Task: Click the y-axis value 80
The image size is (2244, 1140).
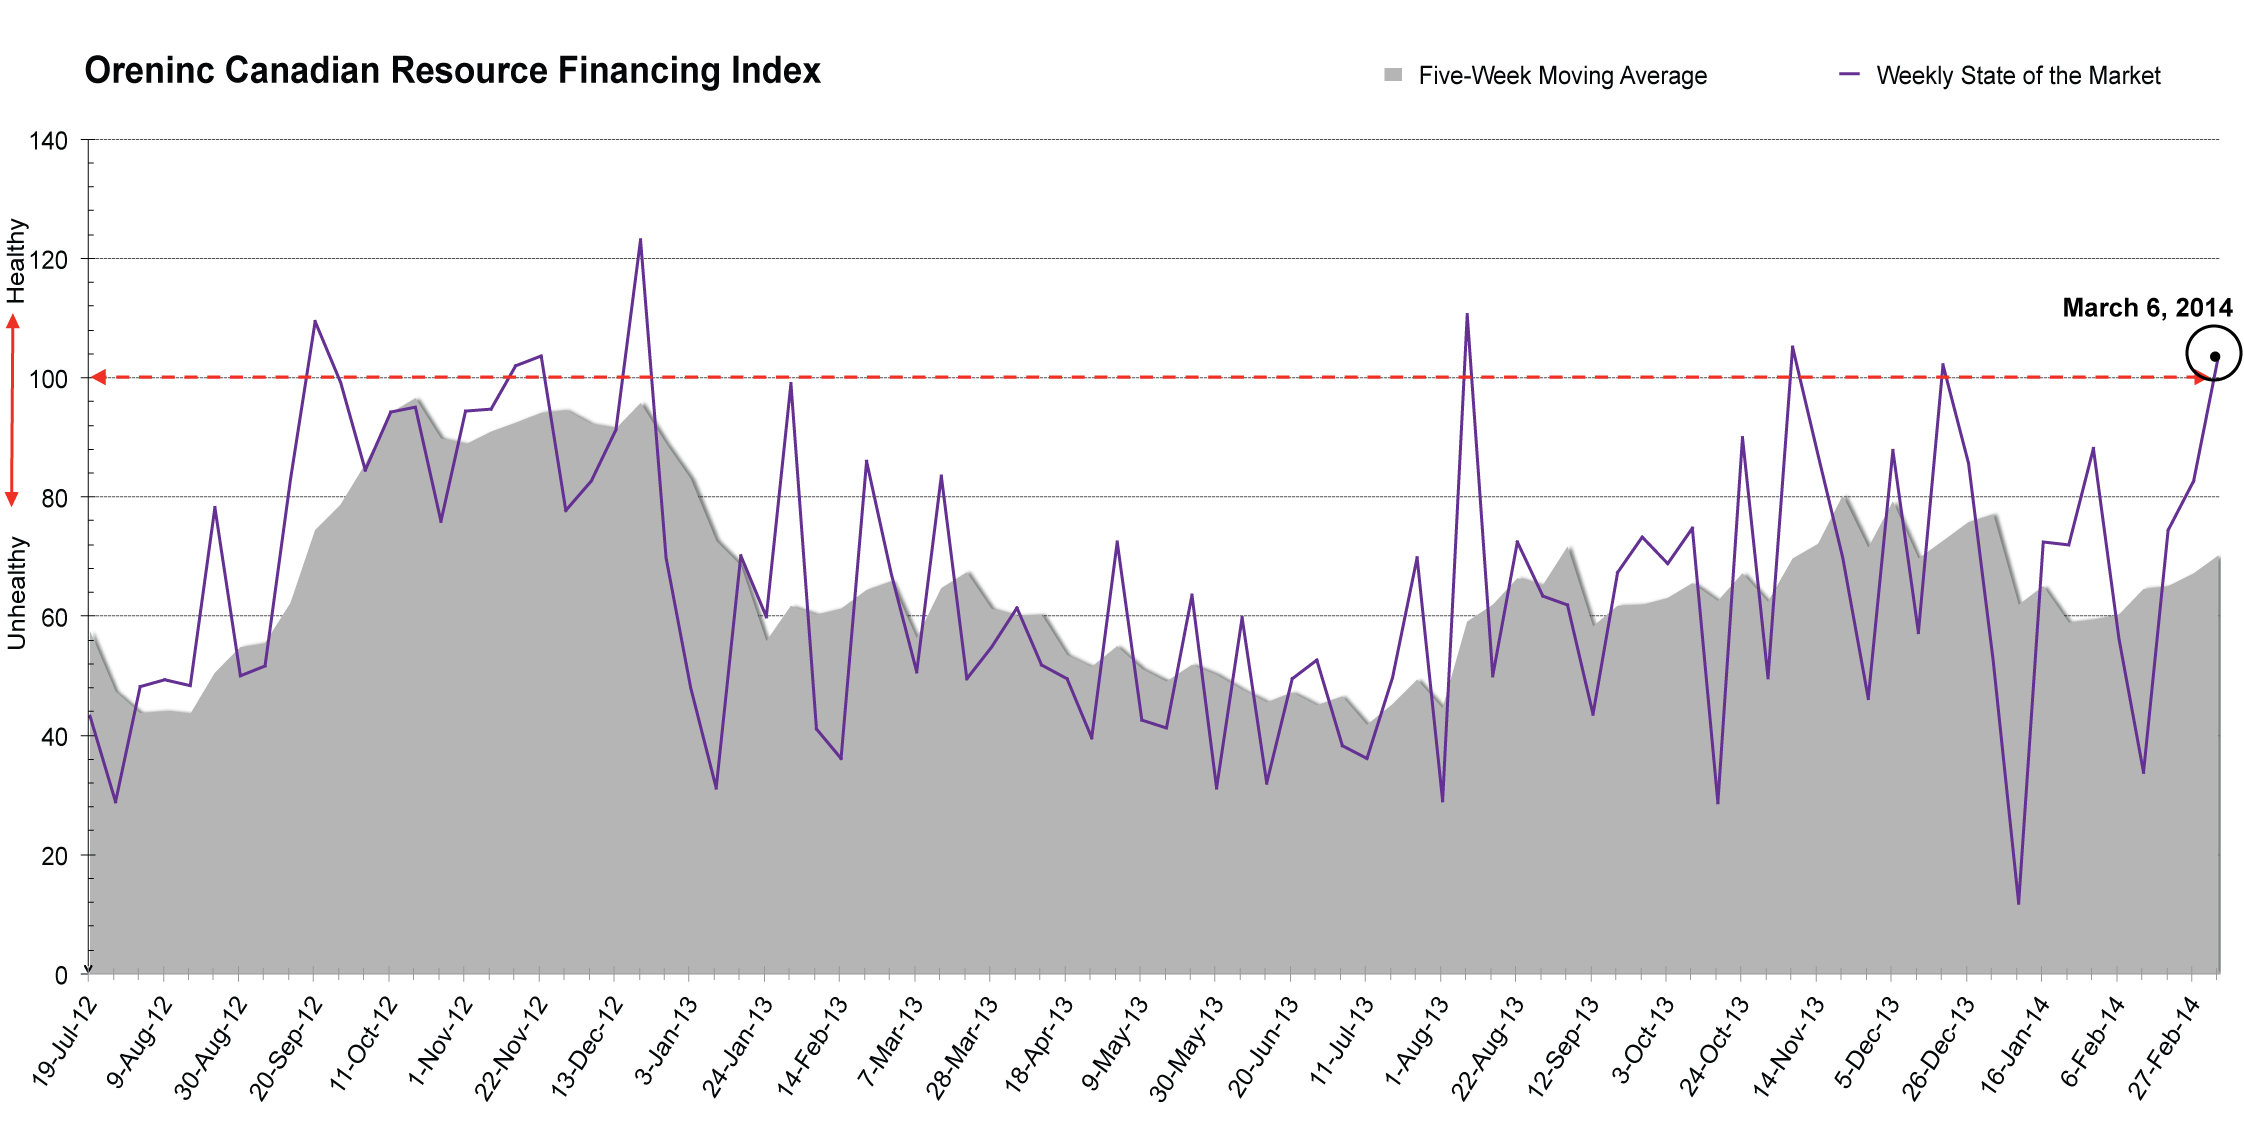Action: click(x=55, y=498)
